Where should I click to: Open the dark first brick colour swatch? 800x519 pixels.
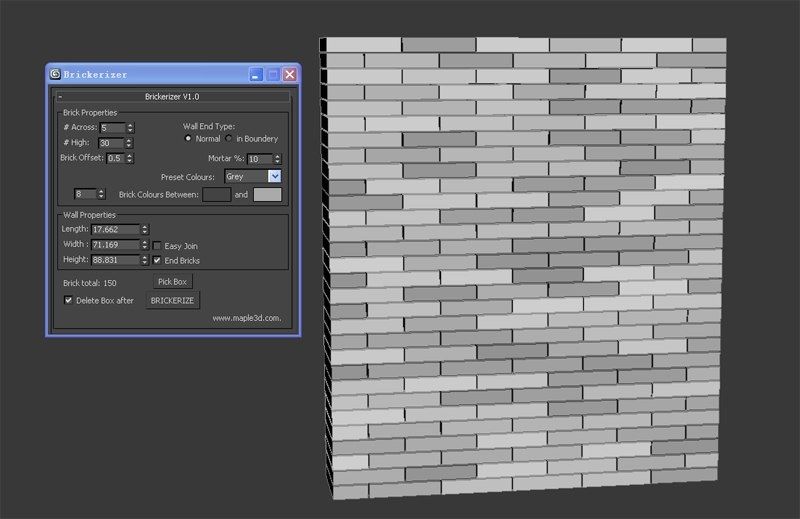tap(216, 194)
